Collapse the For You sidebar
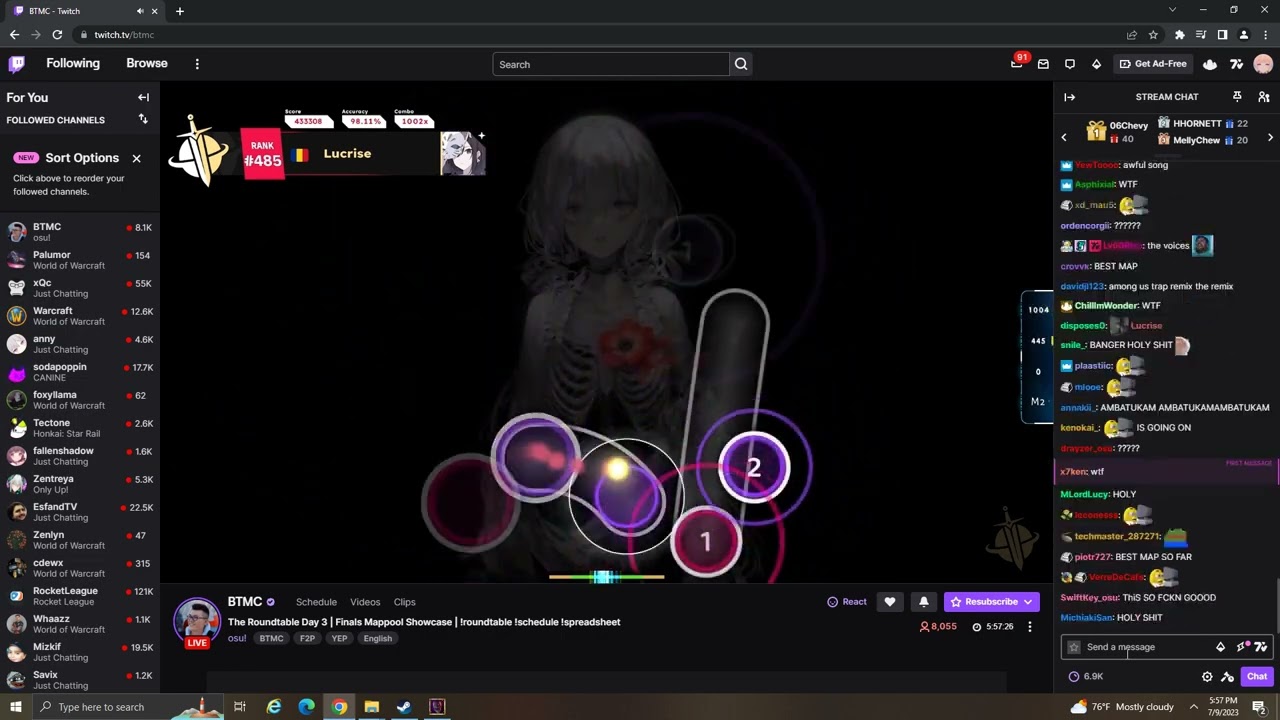This screenshot has width=1280, height=720. [143, 97]
